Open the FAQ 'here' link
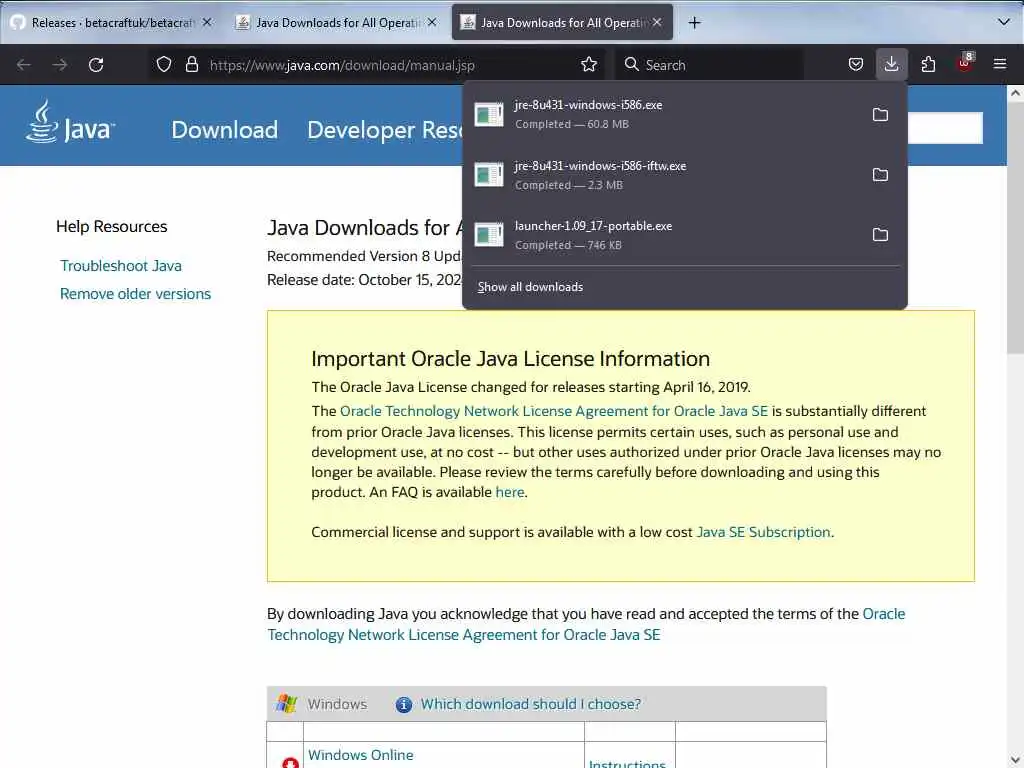The height and width of the screenshot is (768, 1024). [510, 492]
